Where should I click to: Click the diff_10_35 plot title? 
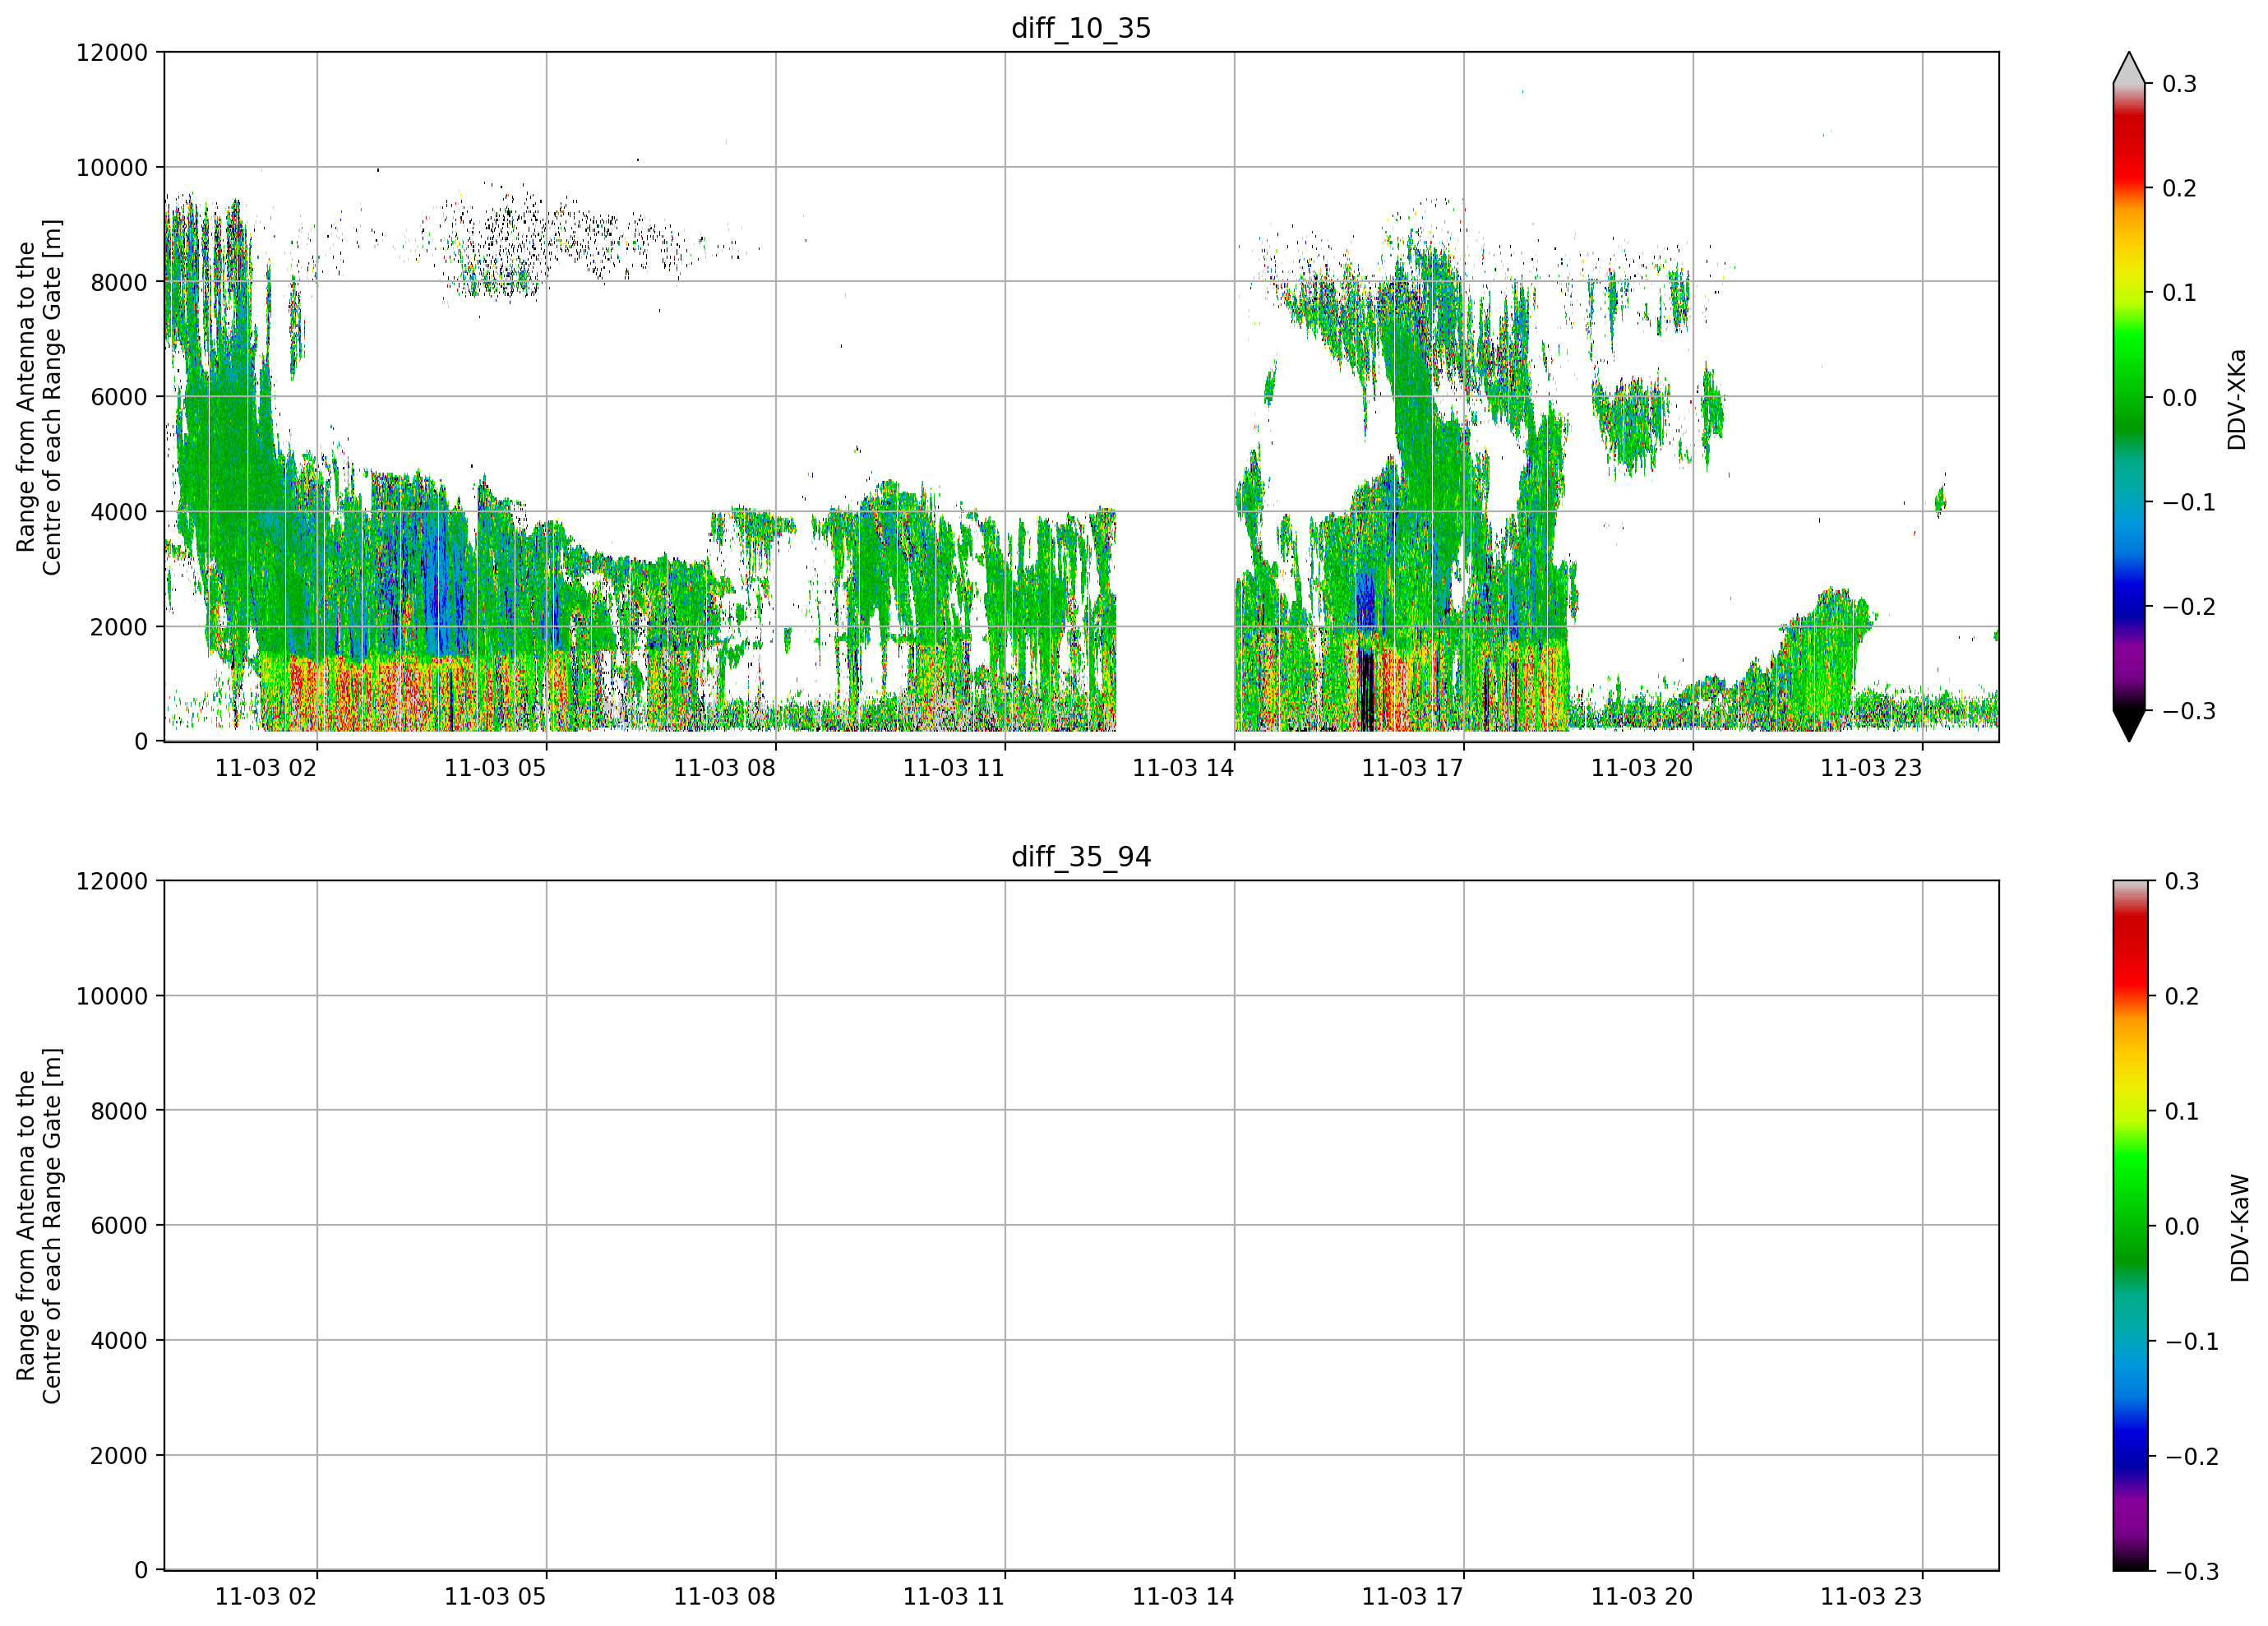1081,28
